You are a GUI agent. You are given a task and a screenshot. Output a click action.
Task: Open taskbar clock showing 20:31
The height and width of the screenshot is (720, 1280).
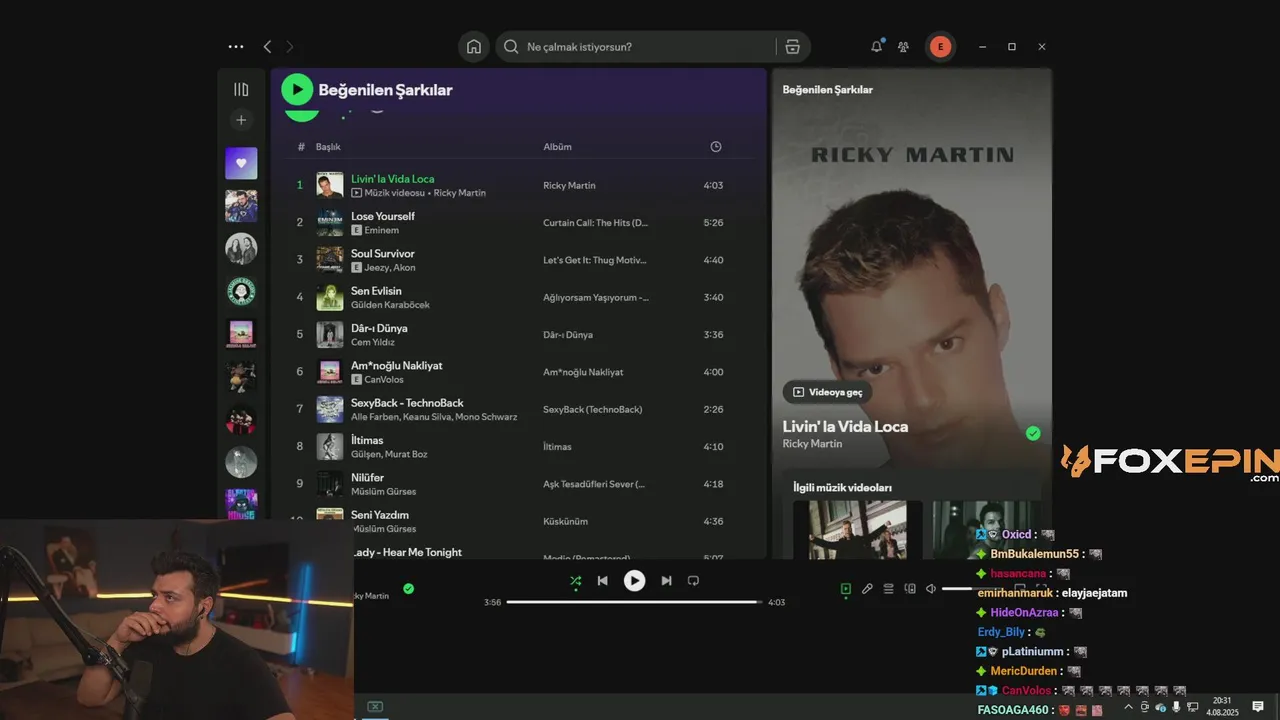click(1222, 706)
